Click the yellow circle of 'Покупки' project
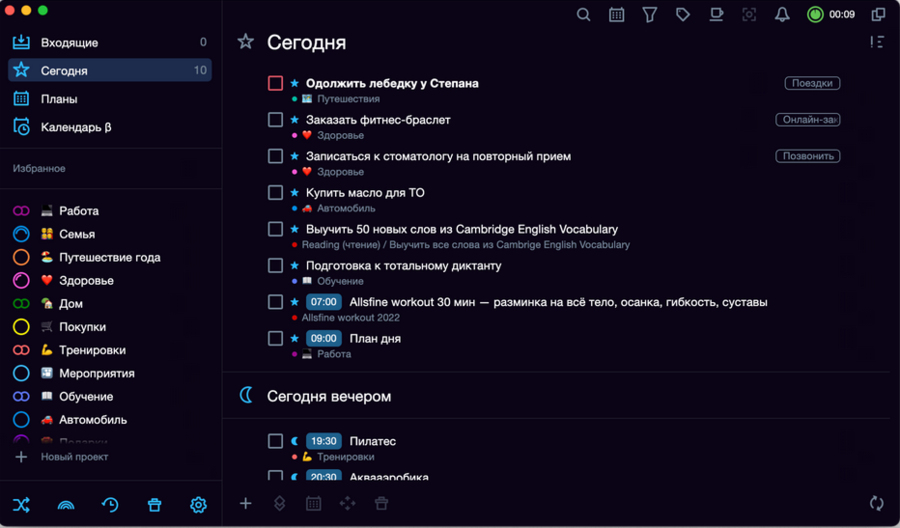 click(x=21, y=327)
